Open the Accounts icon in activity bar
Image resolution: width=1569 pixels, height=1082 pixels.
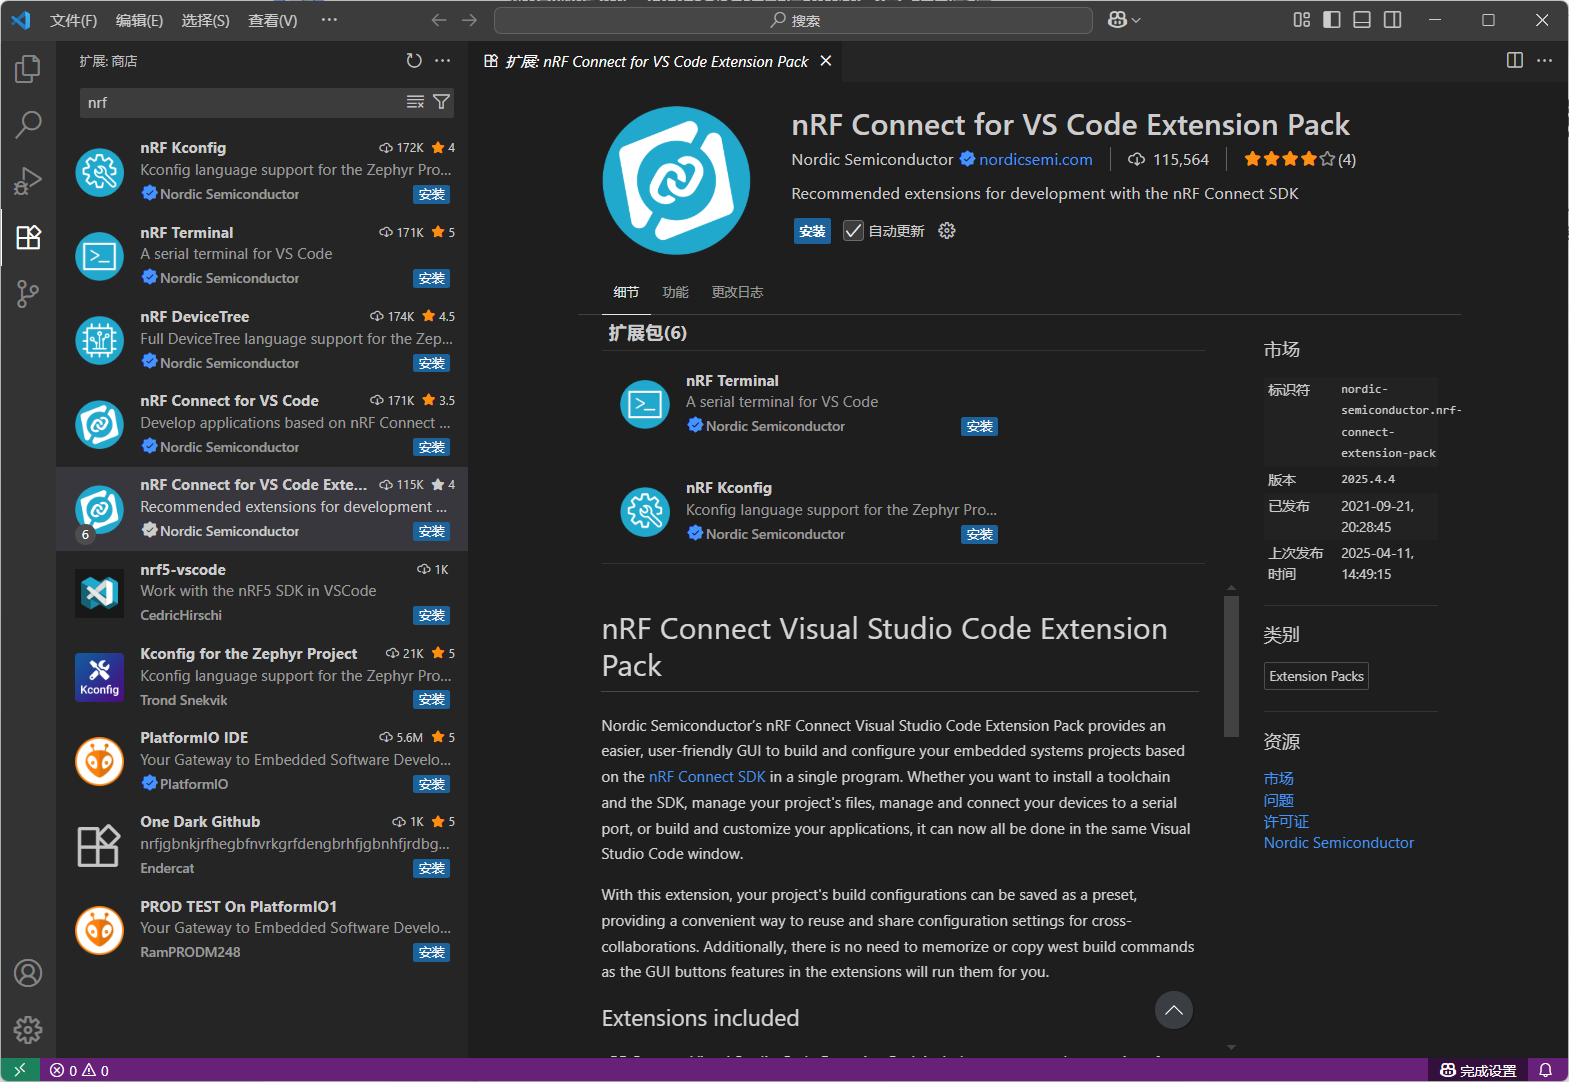tap(28, 973)
